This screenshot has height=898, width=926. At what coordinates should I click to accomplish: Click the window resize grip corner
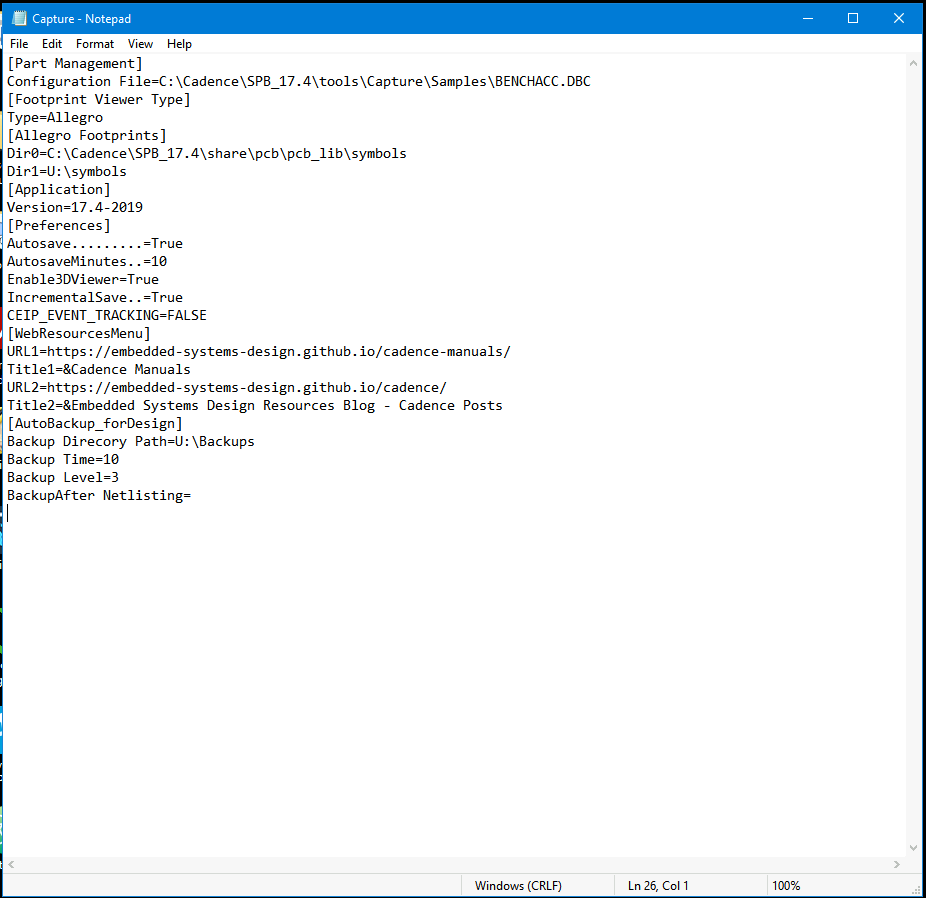click(917, 890)
